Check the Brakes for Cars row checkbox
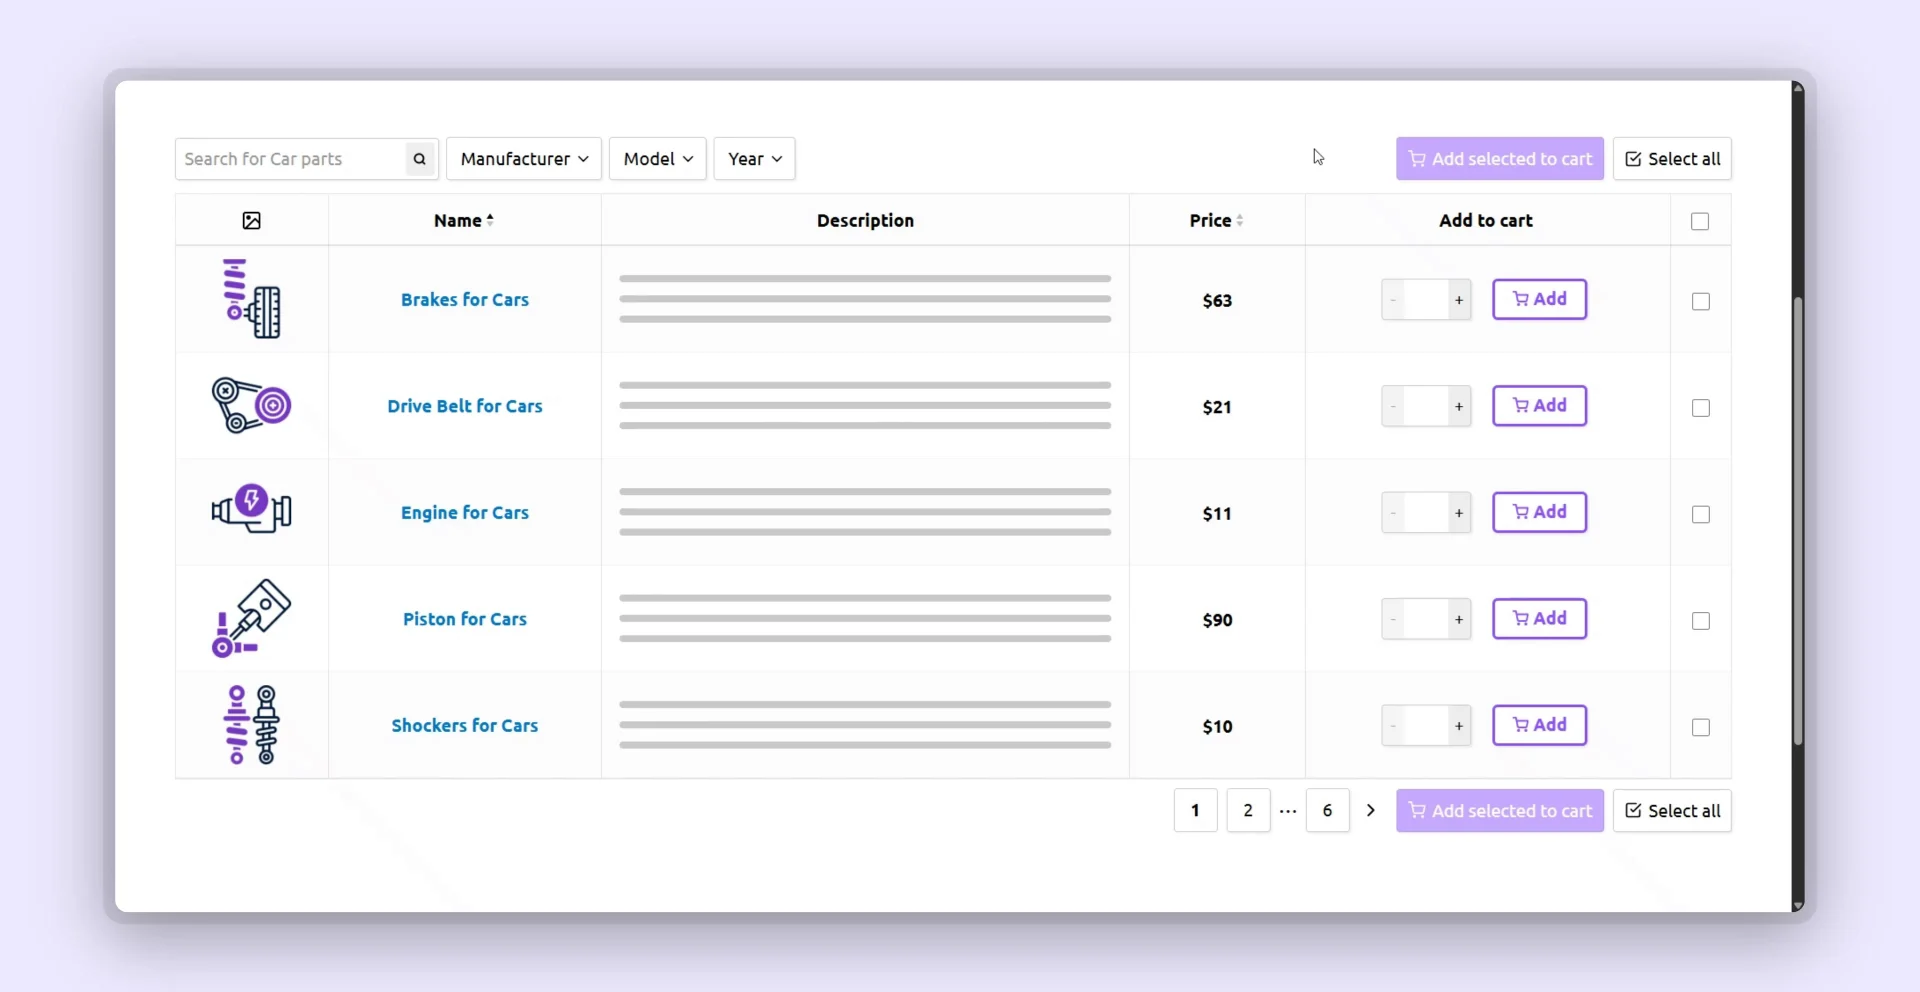This screenshot has height=992, width=1920. pyautogui.click(x=1701, y=301)
